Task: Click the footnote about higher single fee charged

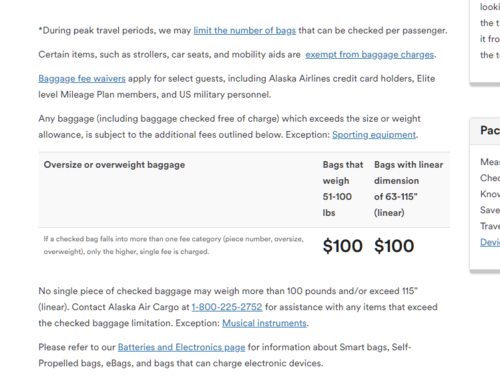Action: [x=174, y=245]
